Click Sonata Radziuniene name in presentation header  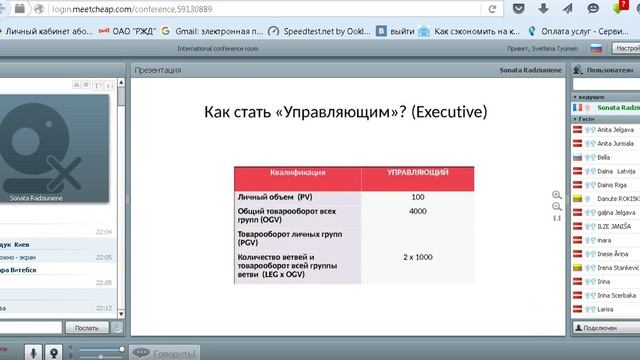[x=531, y=70]
